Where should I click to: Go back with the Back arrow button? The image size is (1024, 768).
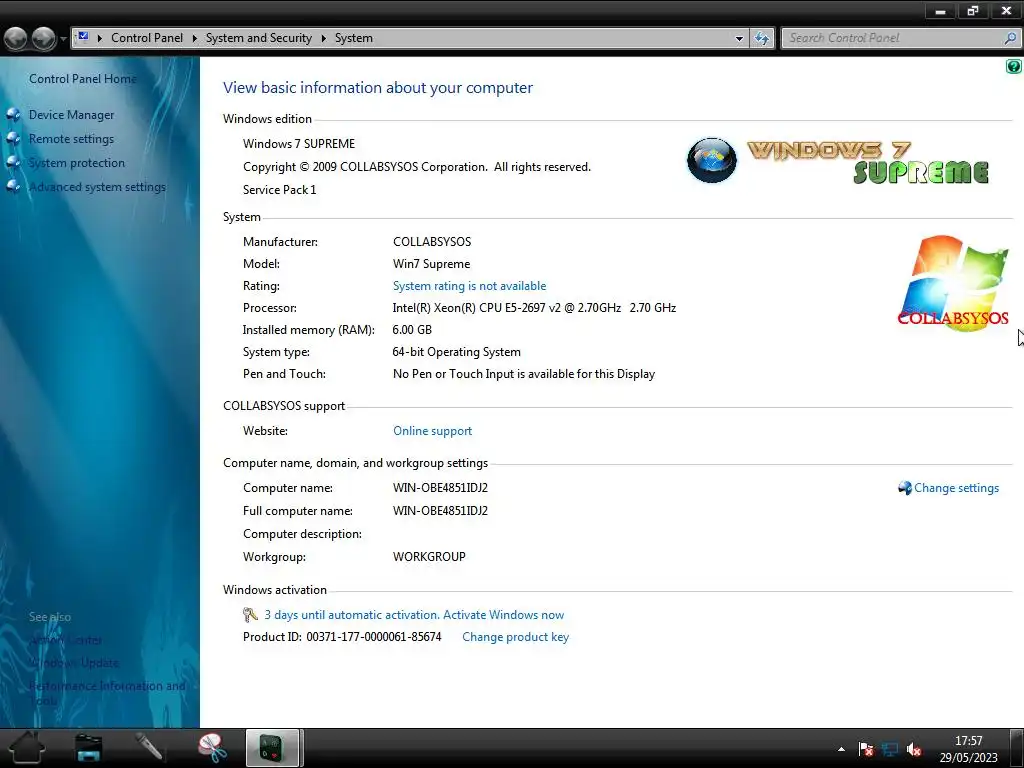click(16, 39)
